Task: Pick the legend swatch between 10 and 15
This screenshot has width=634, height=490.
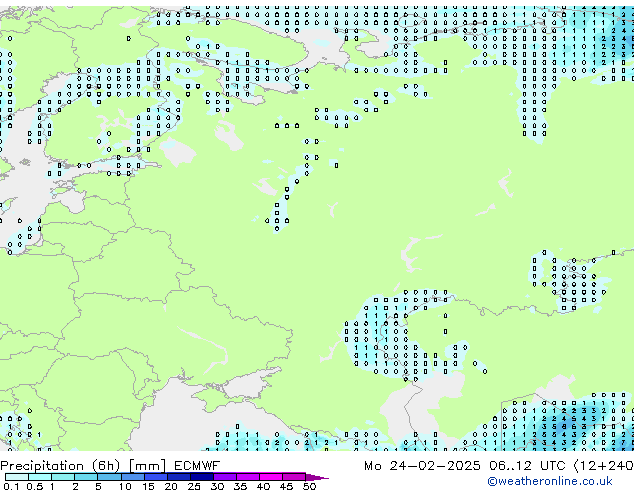Action: 133,477
